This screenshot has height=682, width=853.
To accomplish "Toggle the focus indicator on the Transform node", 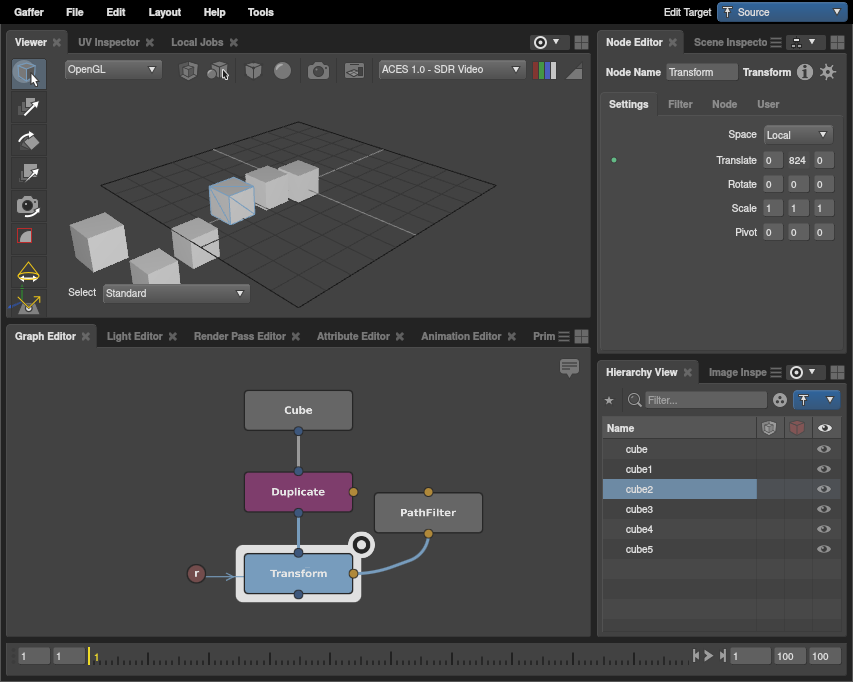I will (361, 544).
